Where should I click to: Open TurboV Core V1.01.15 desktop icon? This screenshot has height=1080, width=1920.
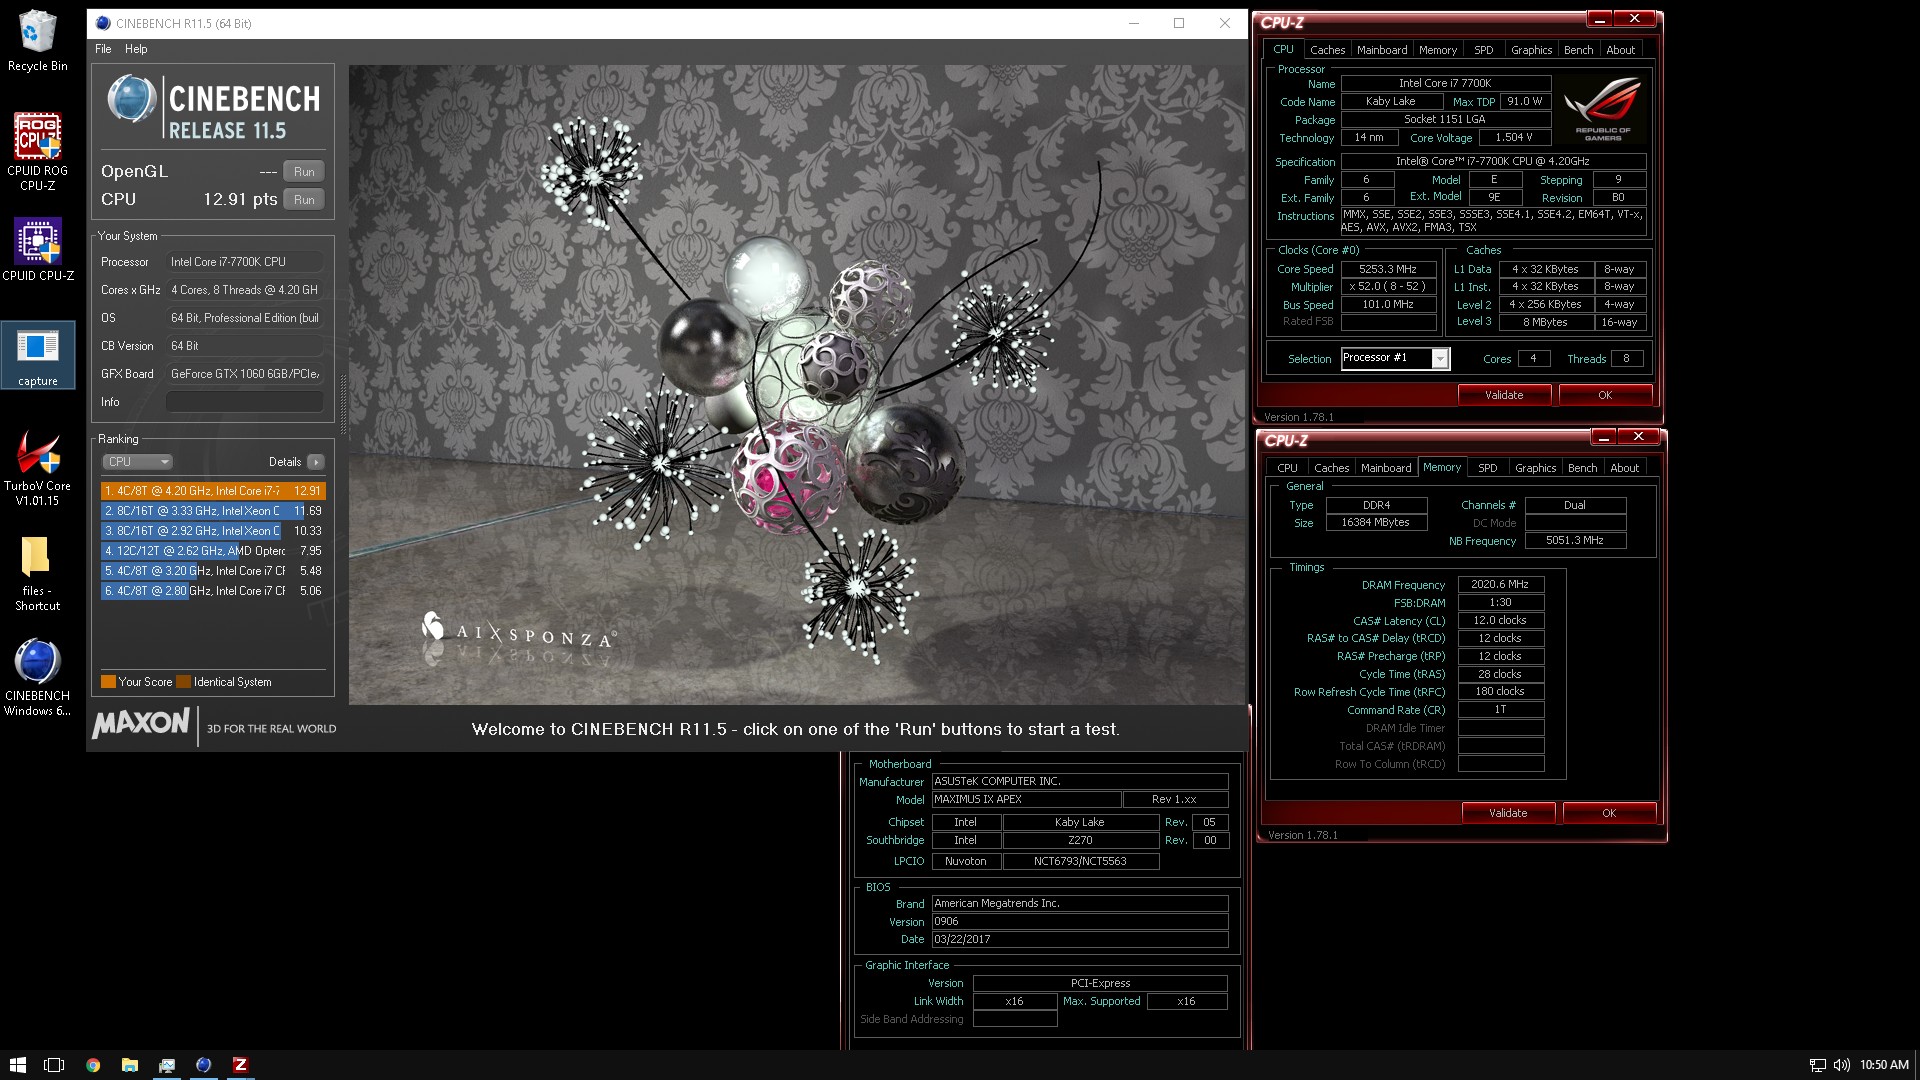(37, 468)
